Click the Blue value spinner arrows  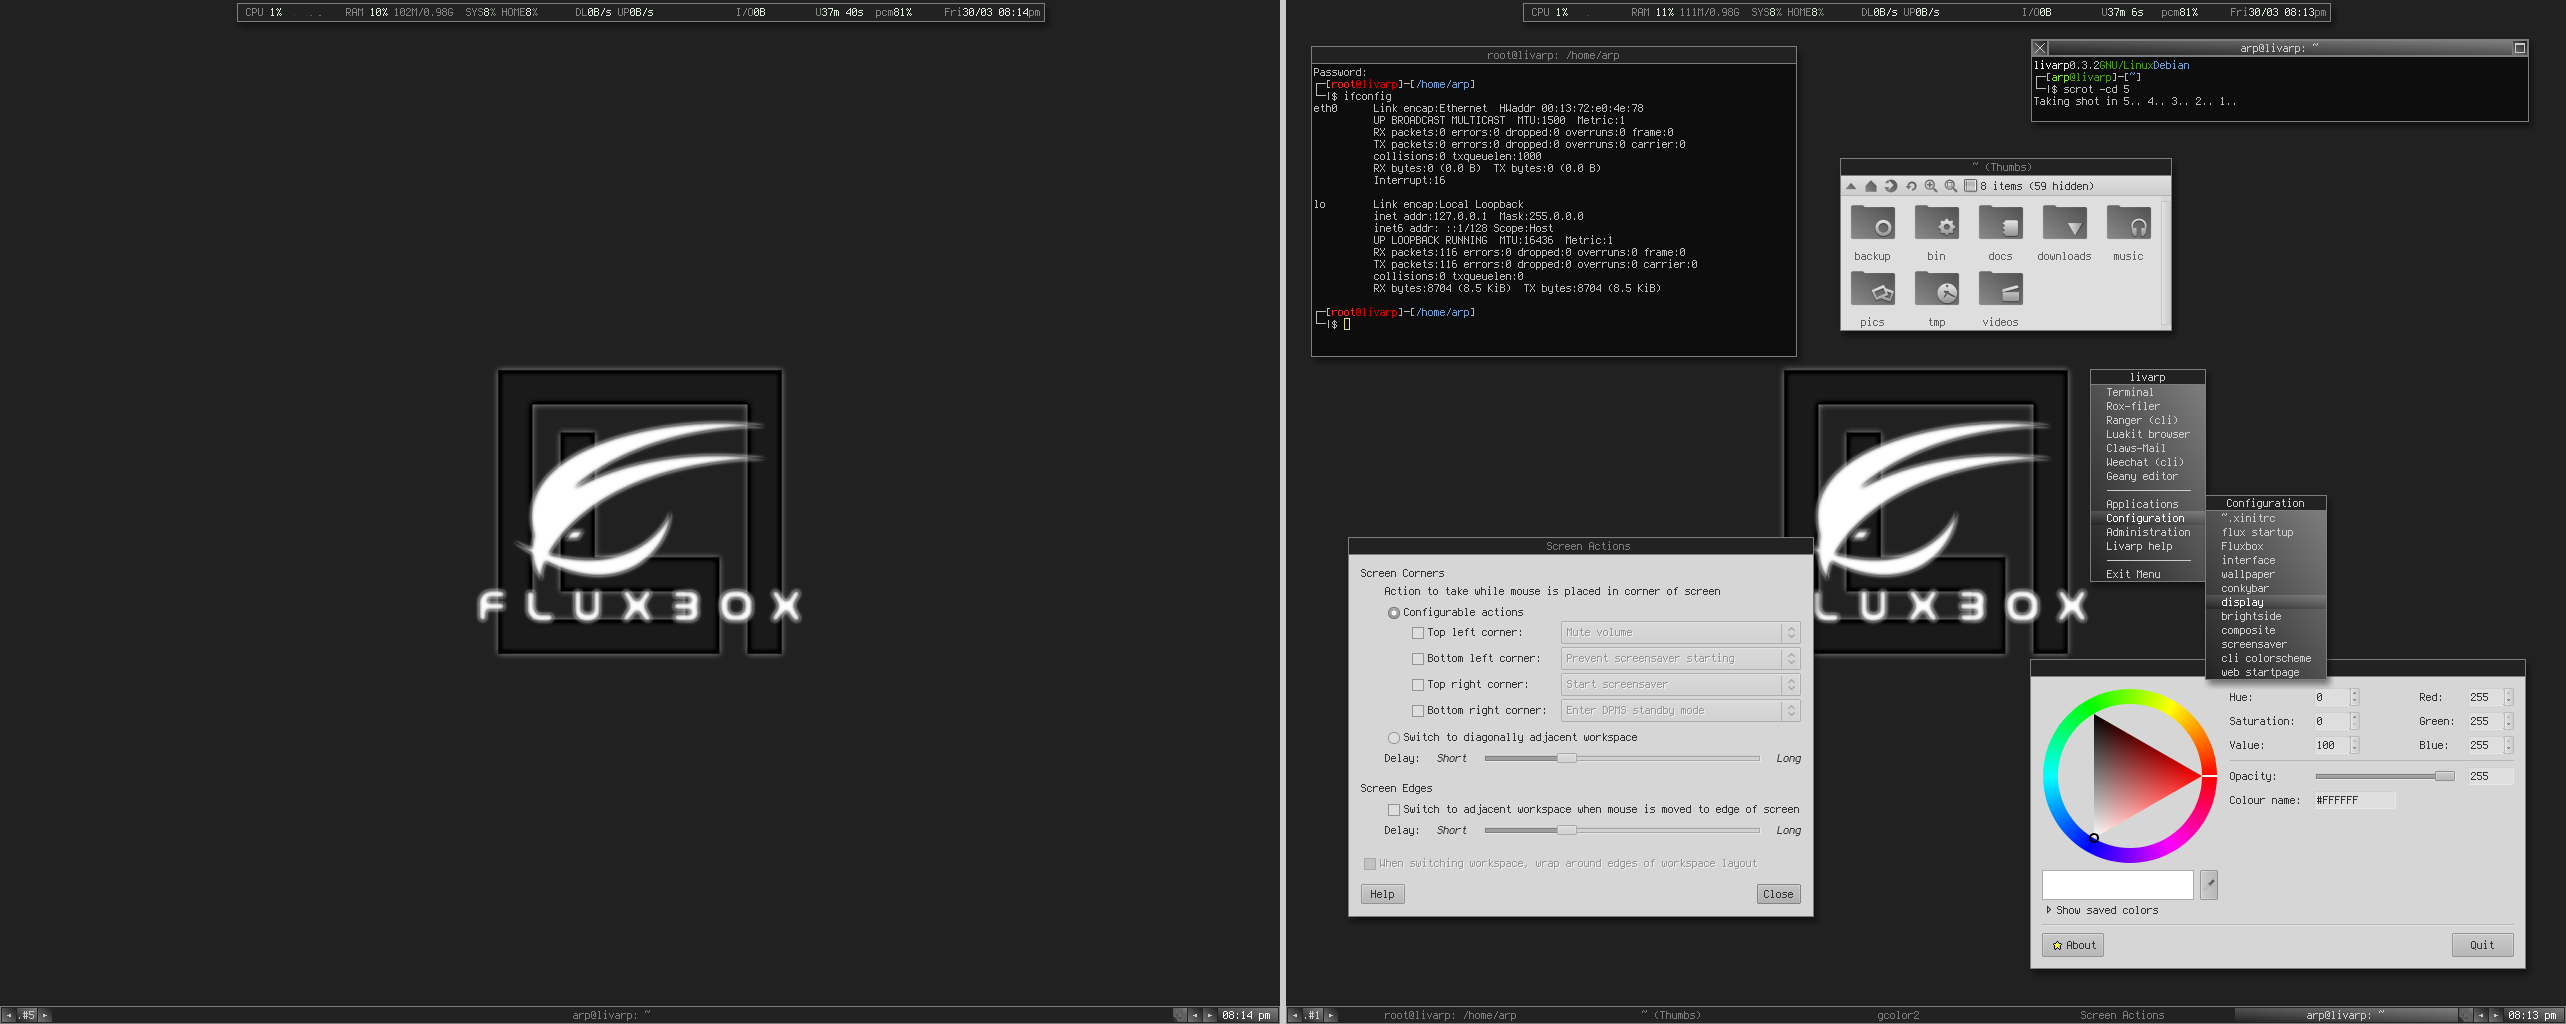[x=2508, y=745]
